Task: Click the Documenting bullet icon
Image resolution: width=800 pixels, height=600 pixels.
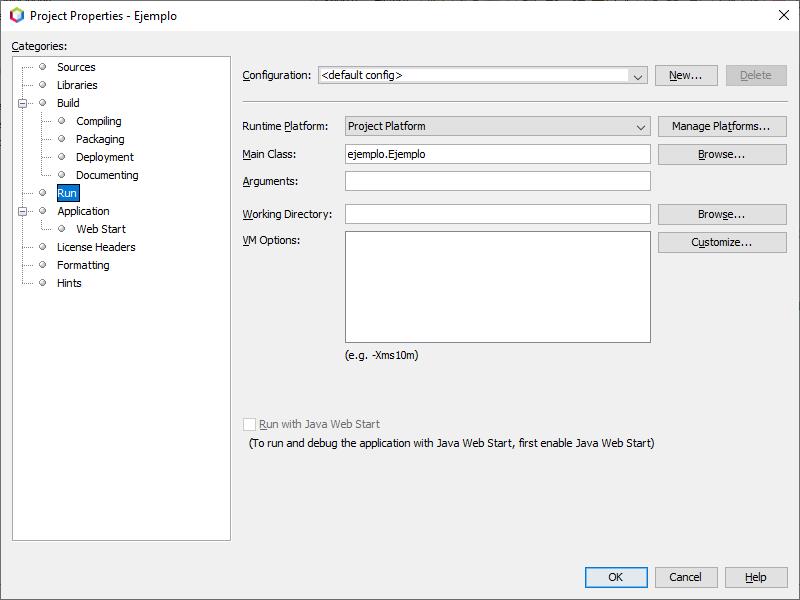Action: (62, 174)
